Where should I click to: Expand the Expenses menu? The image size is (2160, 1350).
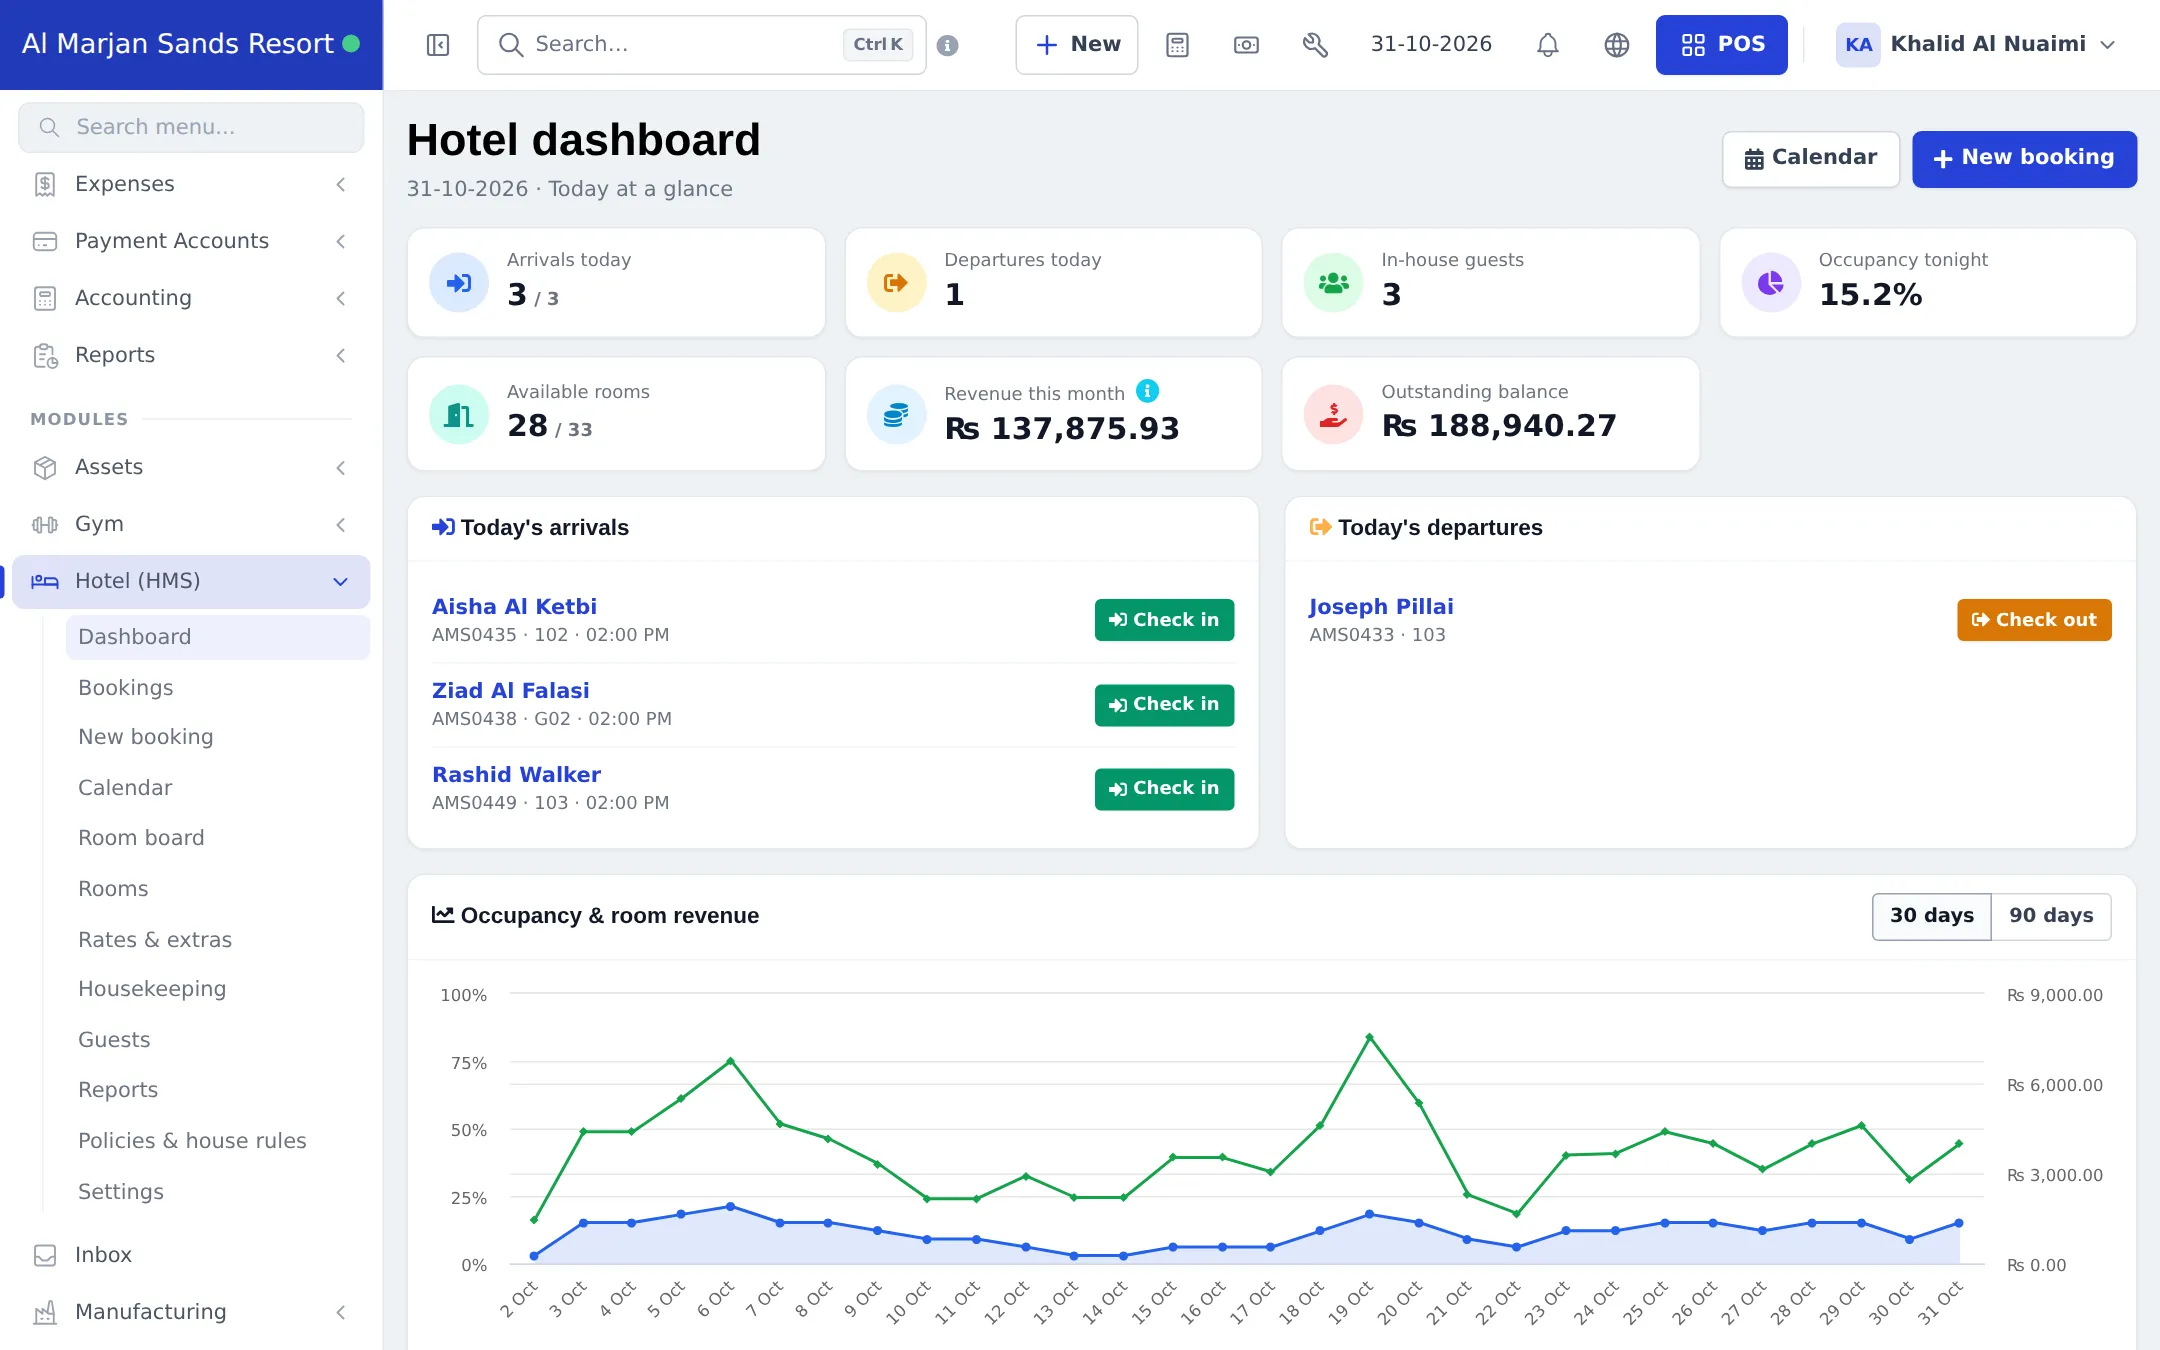pyautogui.click(x=191, y=184)
